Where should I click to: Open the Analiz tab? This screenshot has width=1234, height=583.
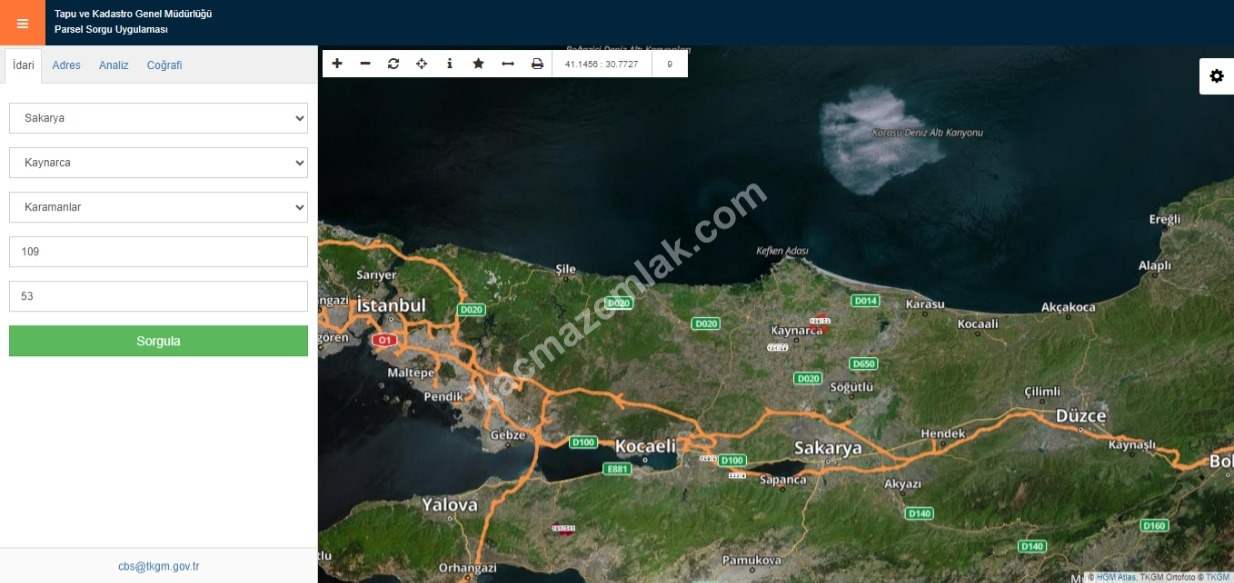113,65
